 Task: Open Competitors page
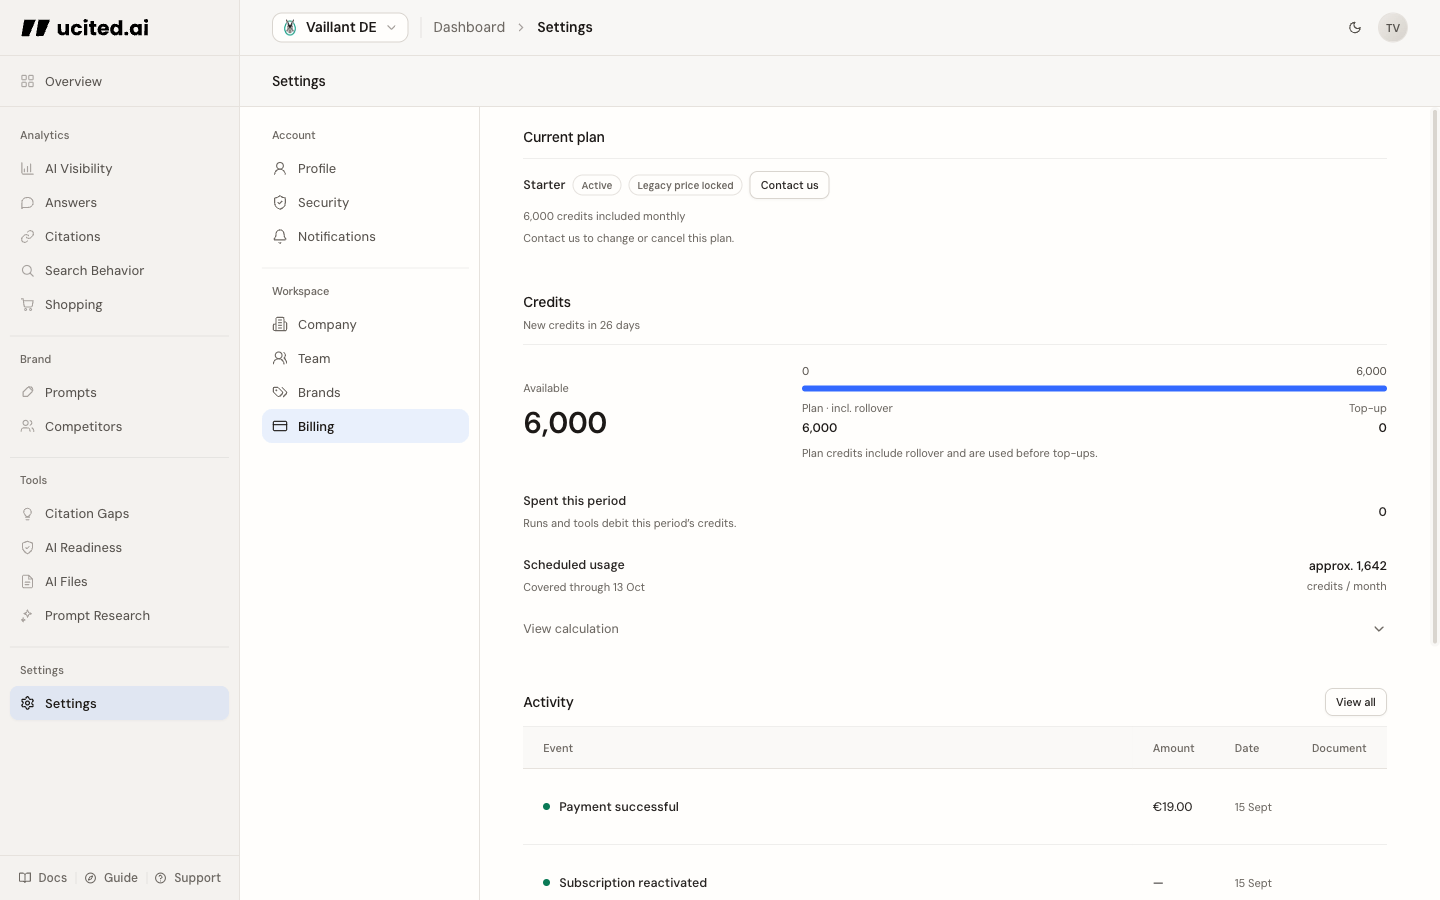pos(119,426)
